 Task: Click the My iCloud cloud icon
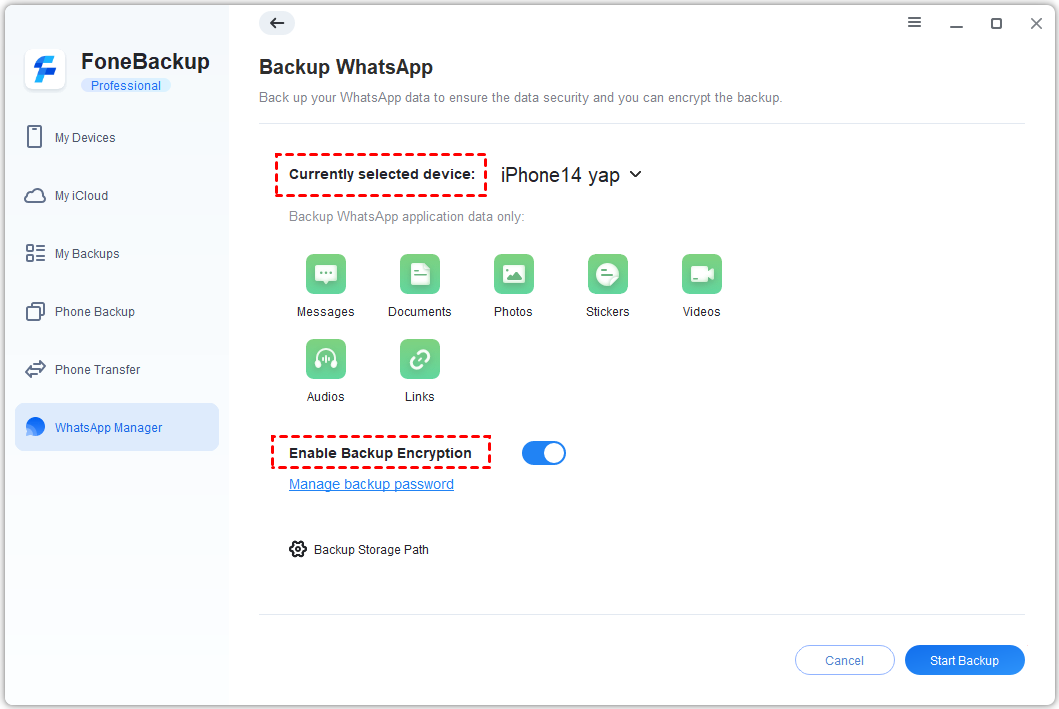[x=35, y=196]
